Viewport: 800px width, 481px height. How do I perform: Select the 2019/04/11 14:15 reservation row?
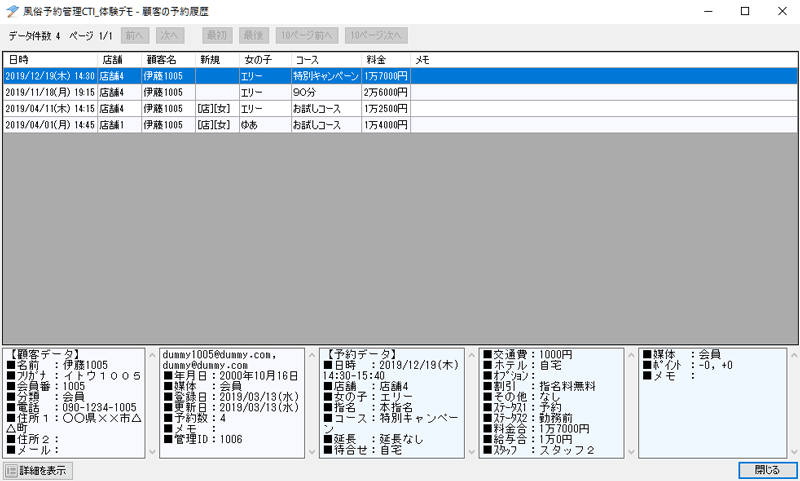pyautogui.click(x=200, y=108)
